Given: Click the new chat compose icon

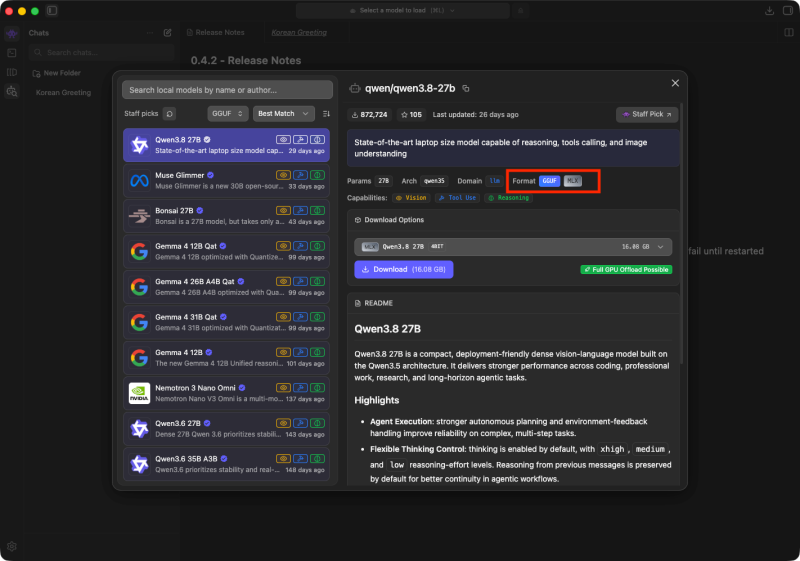Looking at the screenshot, I should [x=167, y=33].
